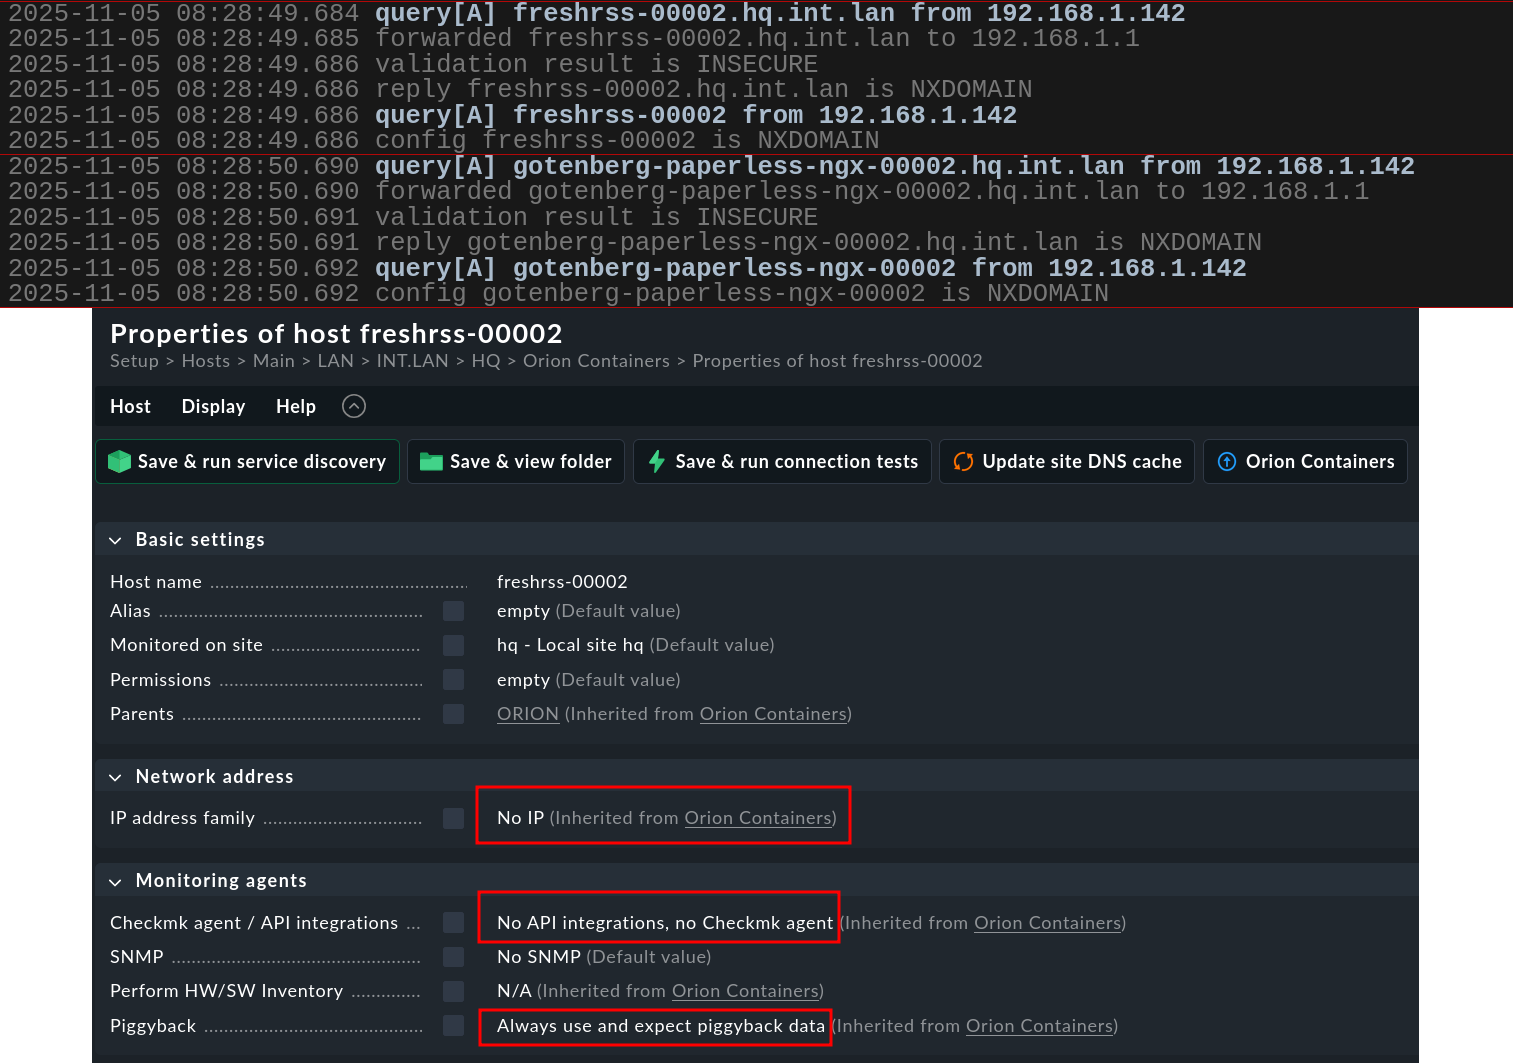Enable the Perform HW/SW Inventory checkbox
This screenshot has height=1063, width=1513.
tap(454, 991)
